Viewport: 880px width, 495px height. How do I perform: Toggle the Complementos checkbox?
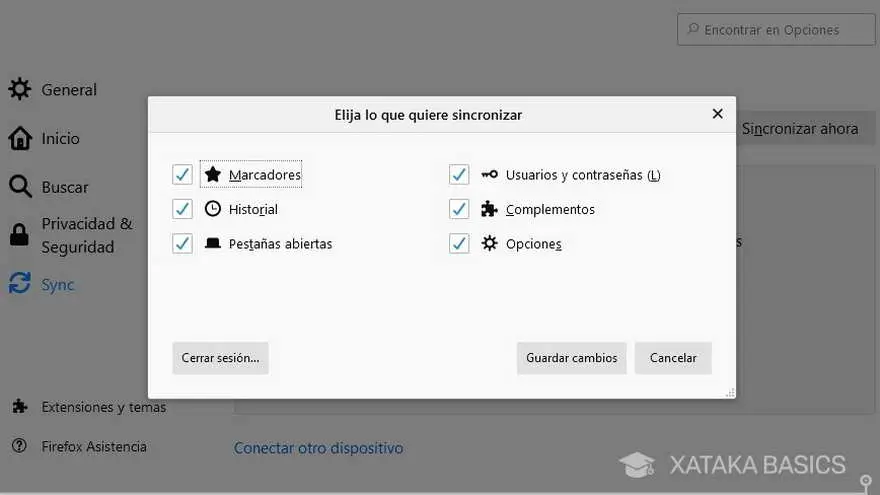coord(459,209)
